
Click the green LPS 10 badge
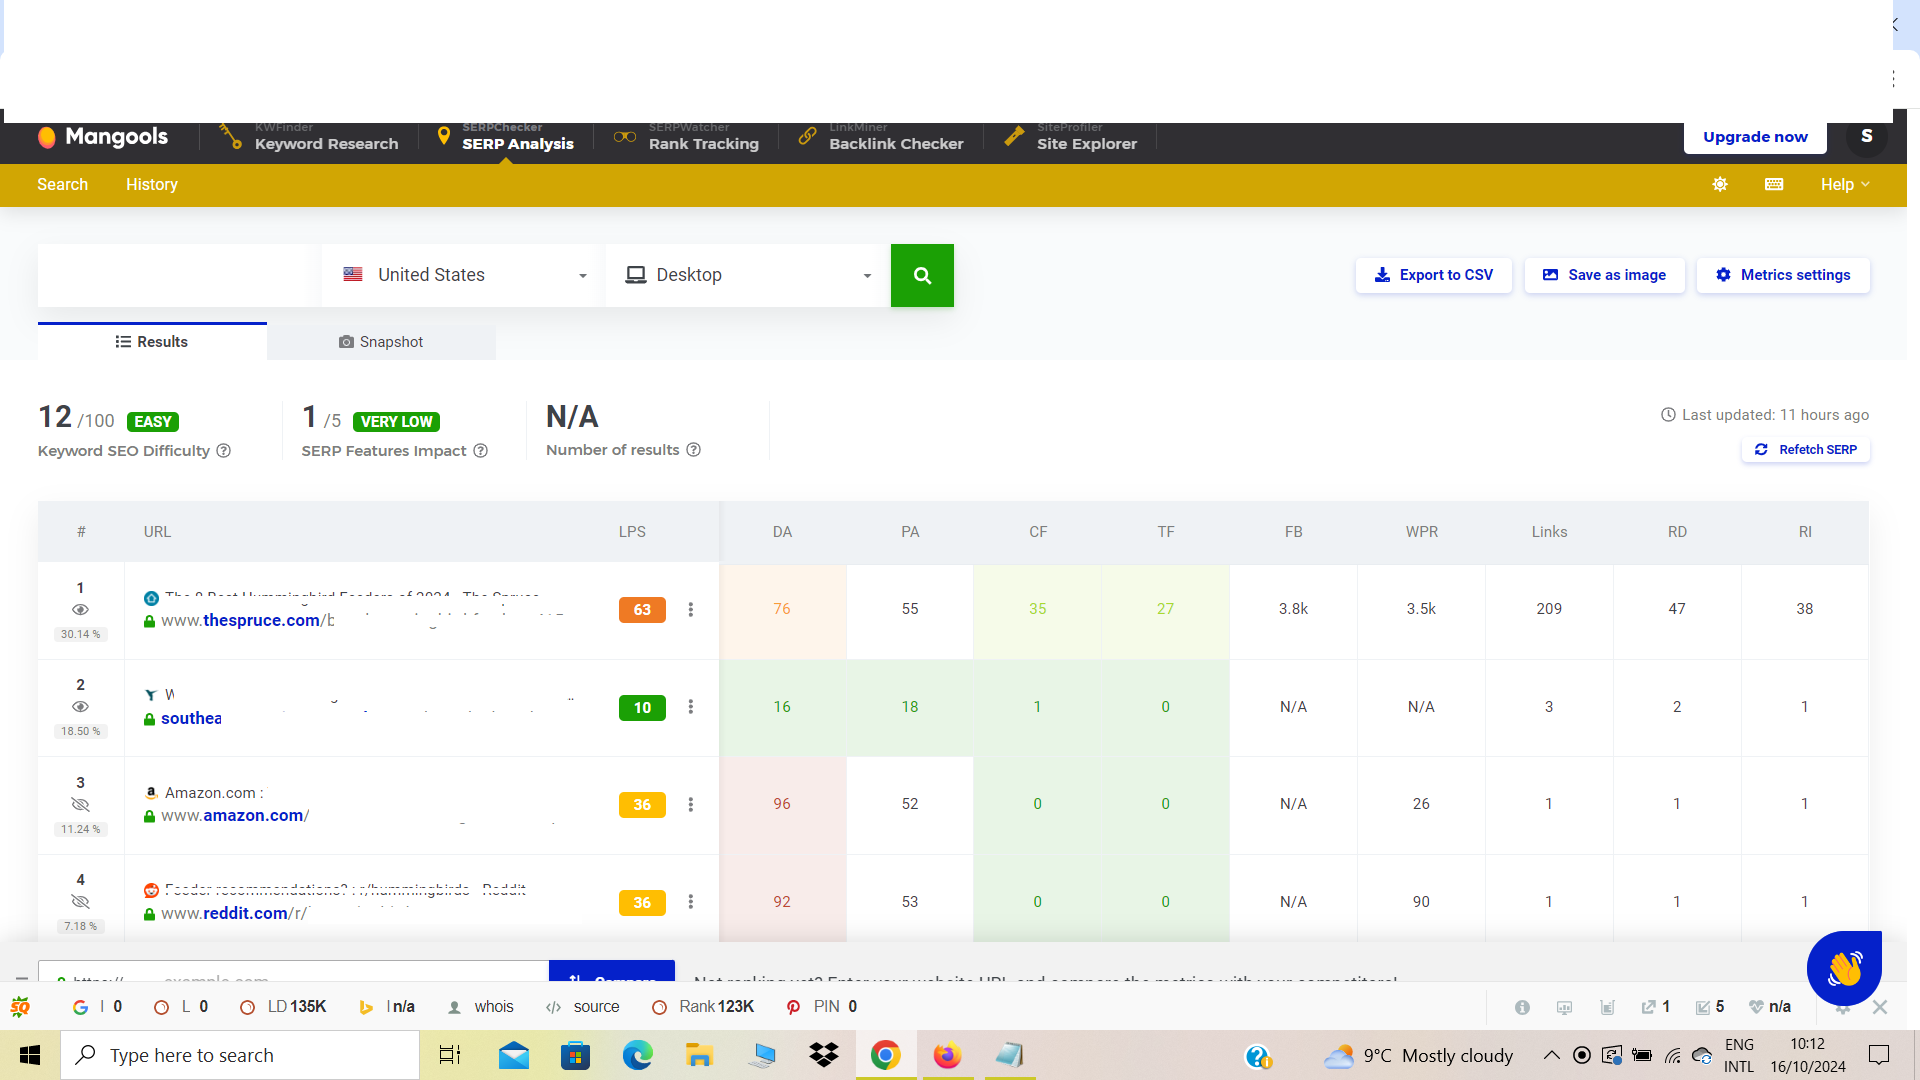(642, 708)
